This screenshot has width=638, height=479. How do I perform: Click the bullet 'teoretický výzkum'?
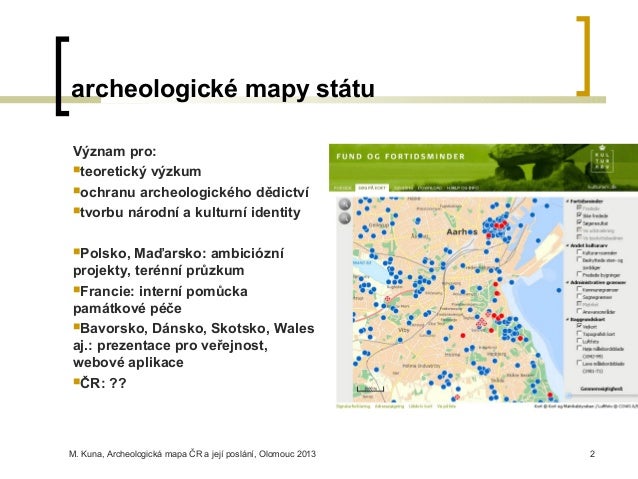click(137, 171)
